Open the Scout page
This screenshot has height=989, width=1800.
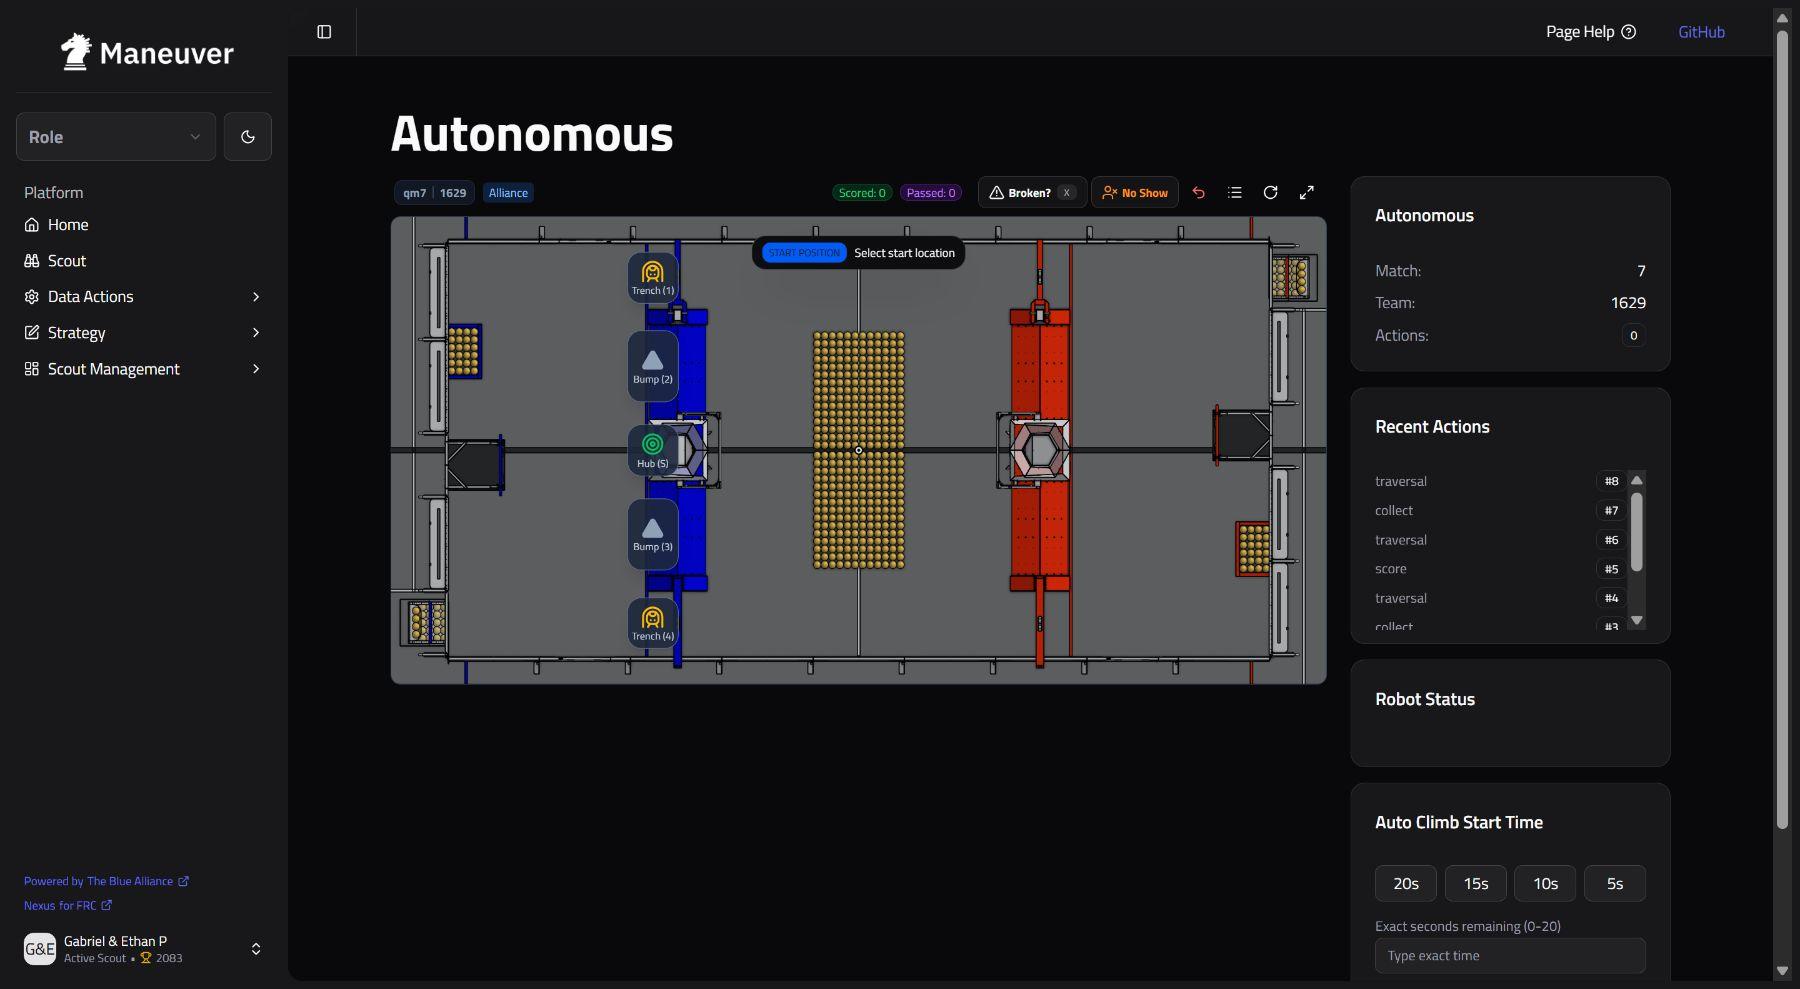pyautogui.click(x=144, y=261)
